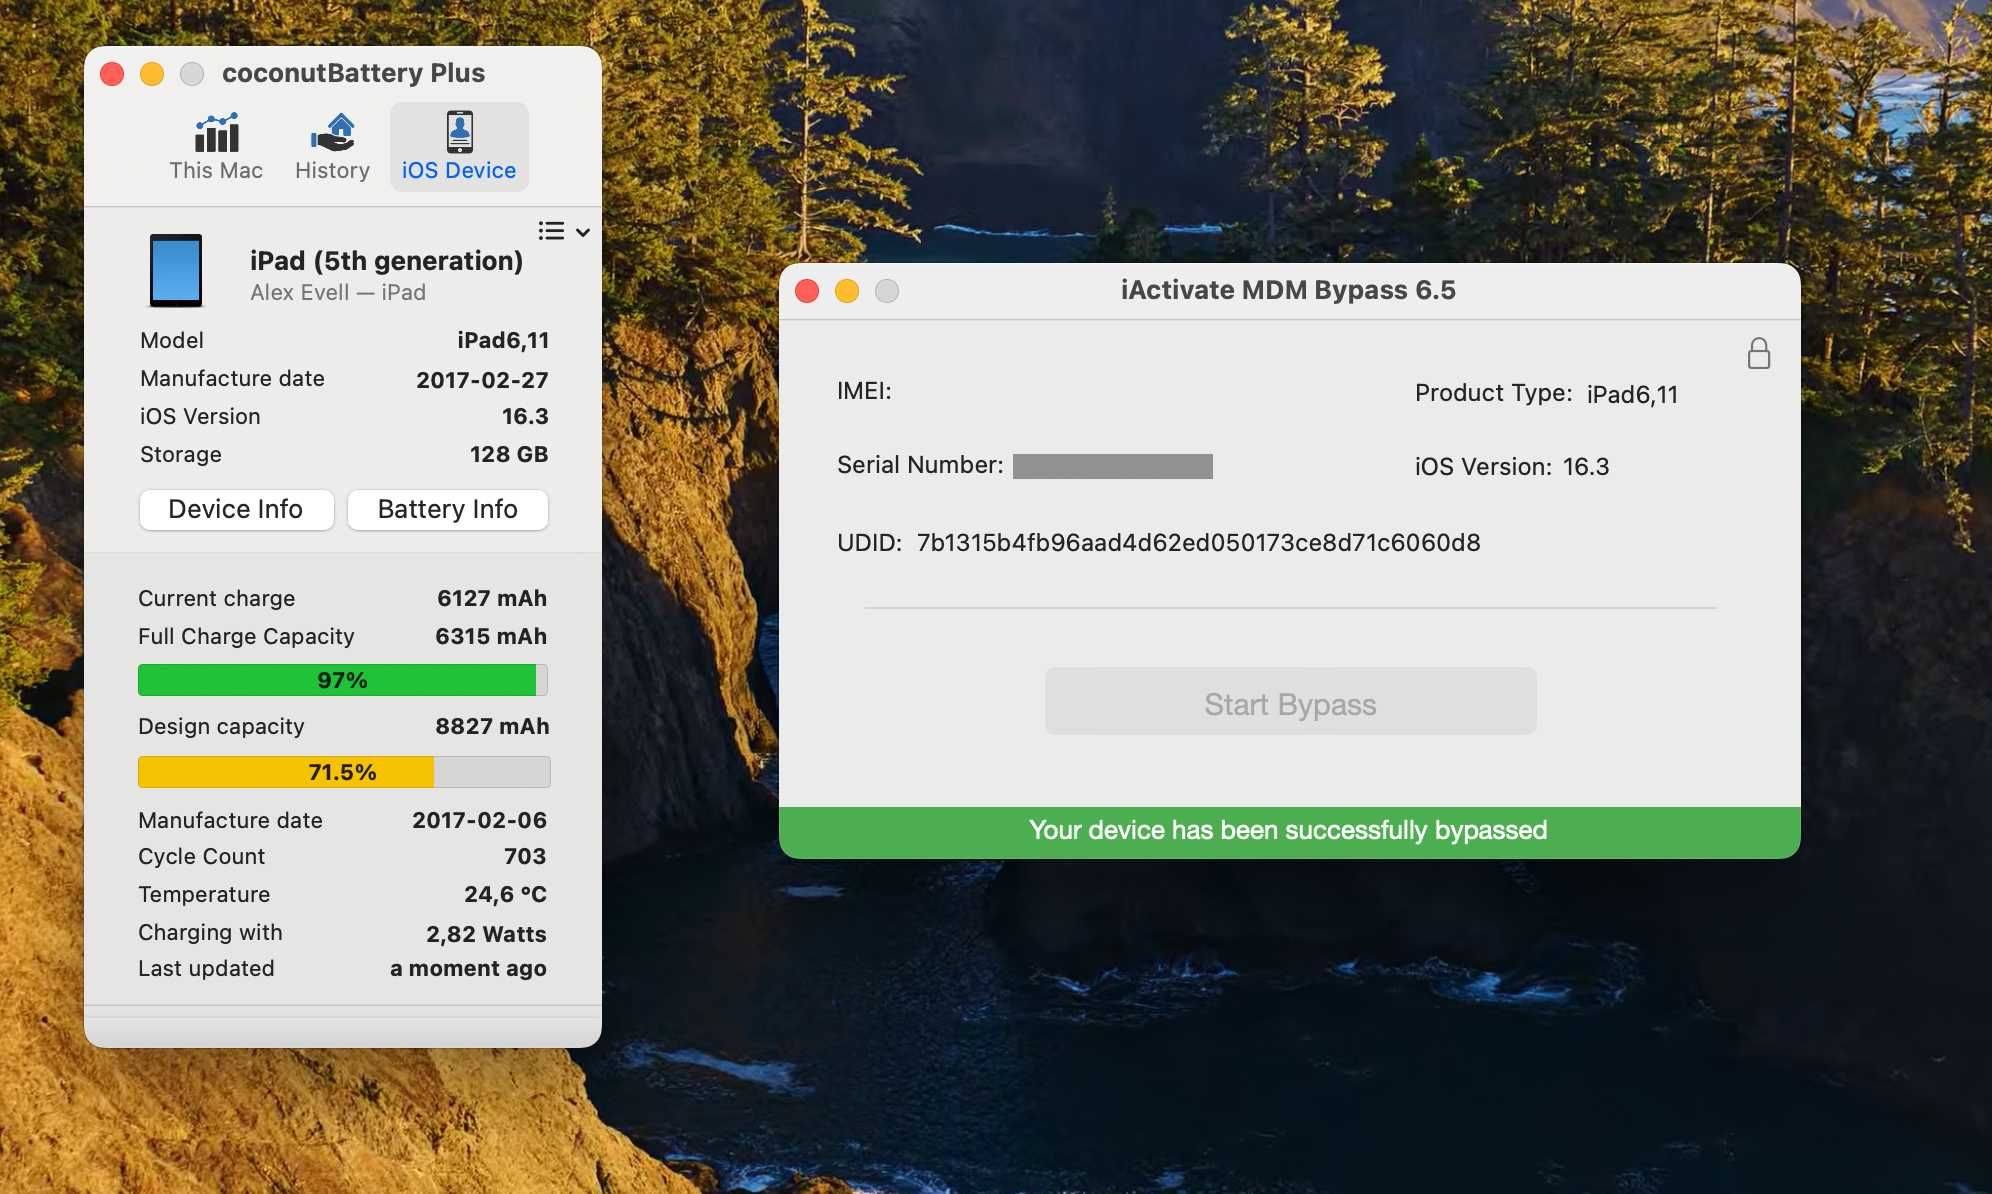1992x1194 pixels.
Task: Click the 16.3 iOS Version value in coconutBattery
Action: coord(525,417)
